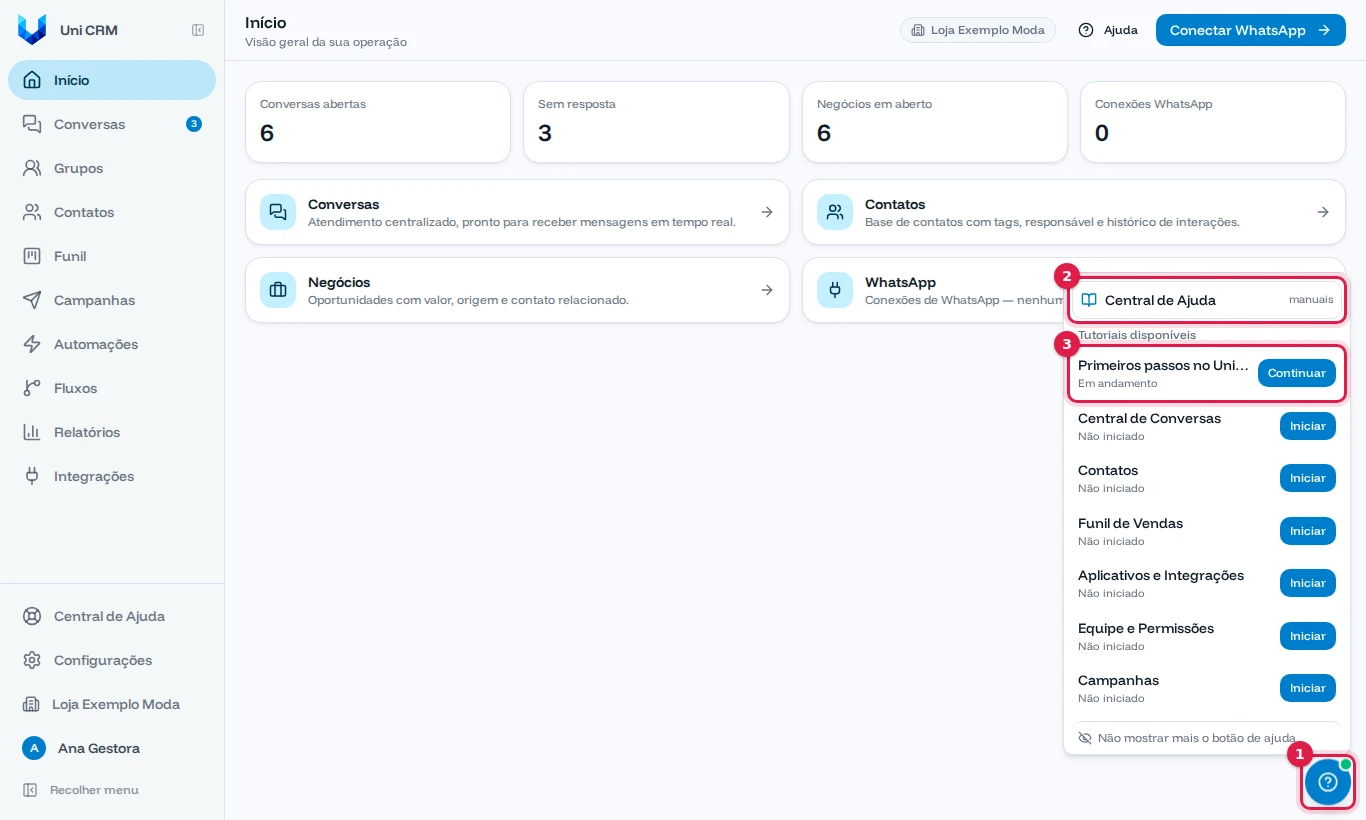The height and width of the screenshot is (820, 1366).
Task: Continue the Primeiros passos tutorial
Action: click(x=1296, y=373)
